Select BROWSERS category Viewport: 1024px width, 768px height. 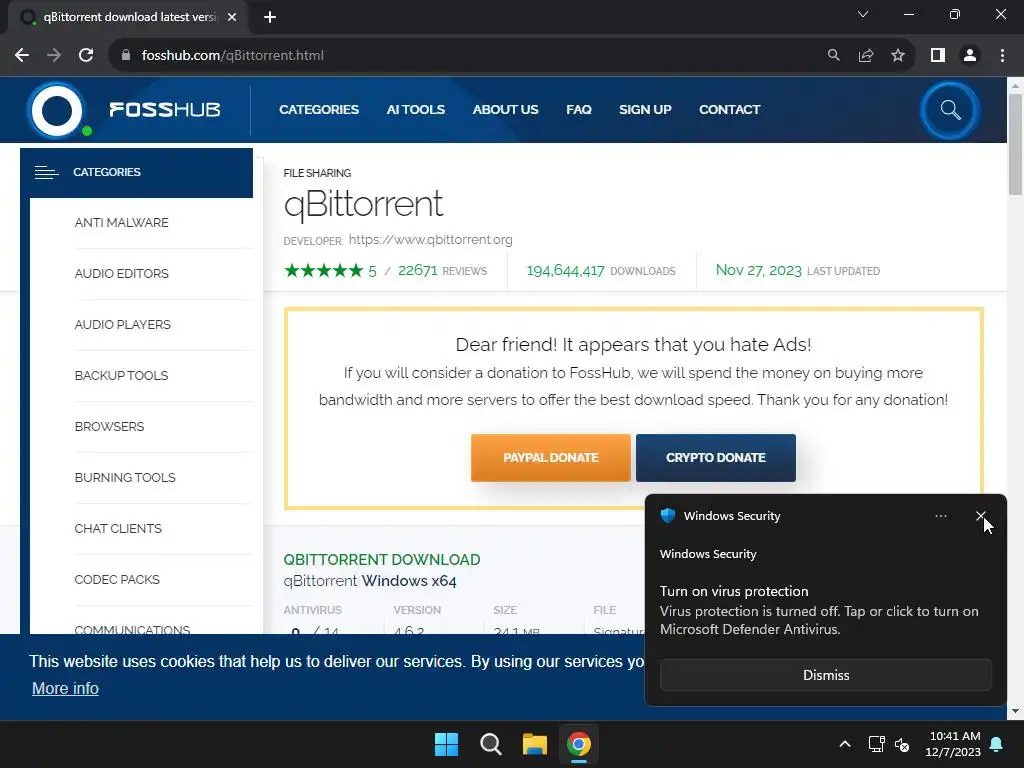tap(109, 426)
